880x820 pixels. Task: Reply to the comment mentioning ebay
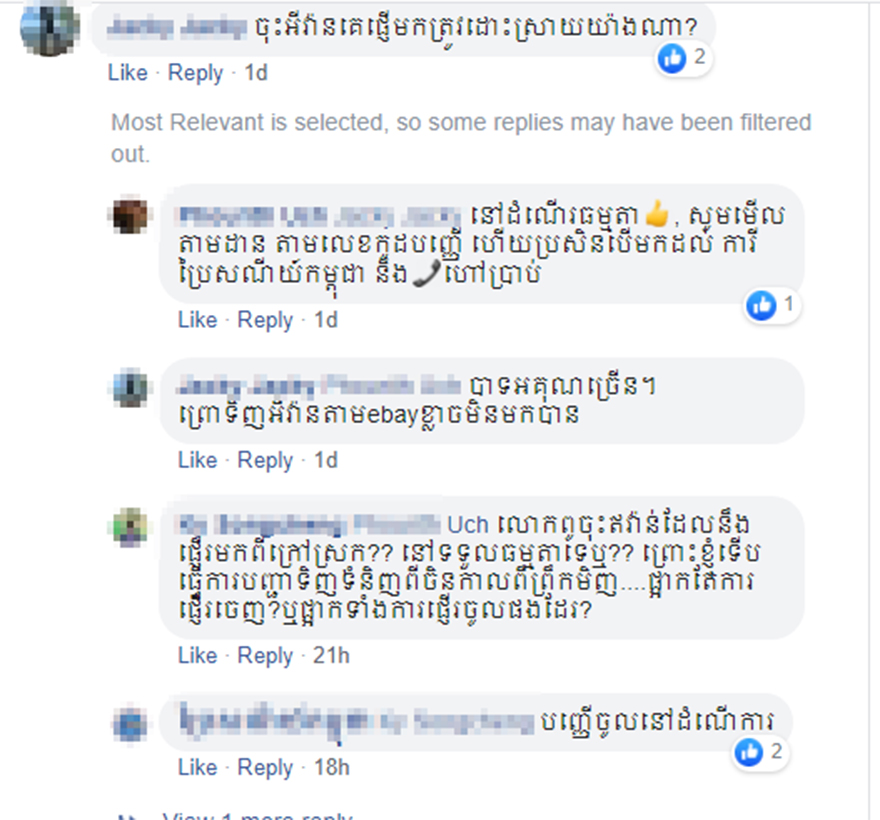tap(265, 460)
